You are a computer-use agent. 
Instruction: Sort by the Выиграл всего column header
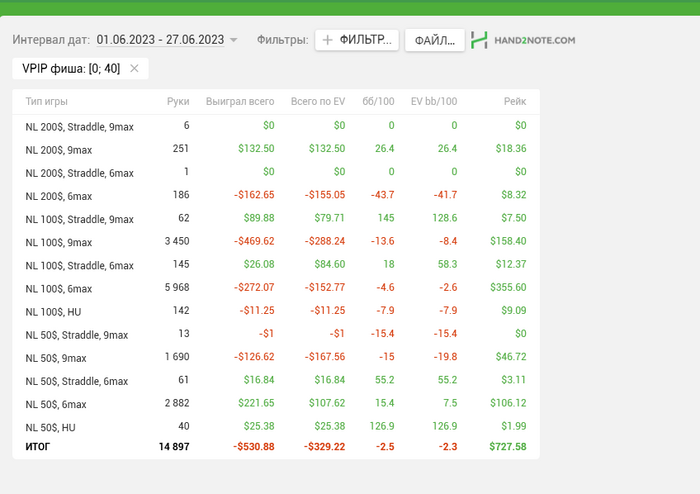[240, 101]
